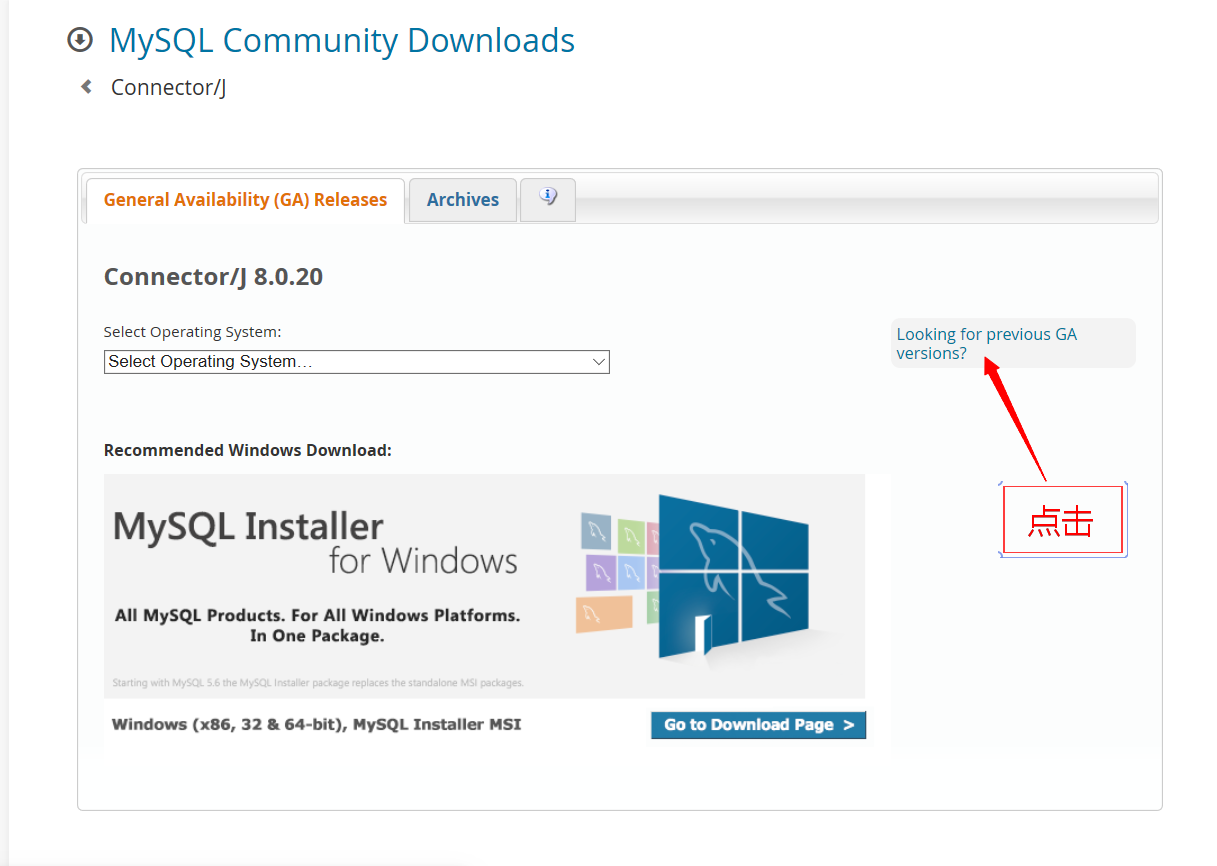Open the Select Operating System dropdown
Screen dimensions: 1217x866
point(357,362)
